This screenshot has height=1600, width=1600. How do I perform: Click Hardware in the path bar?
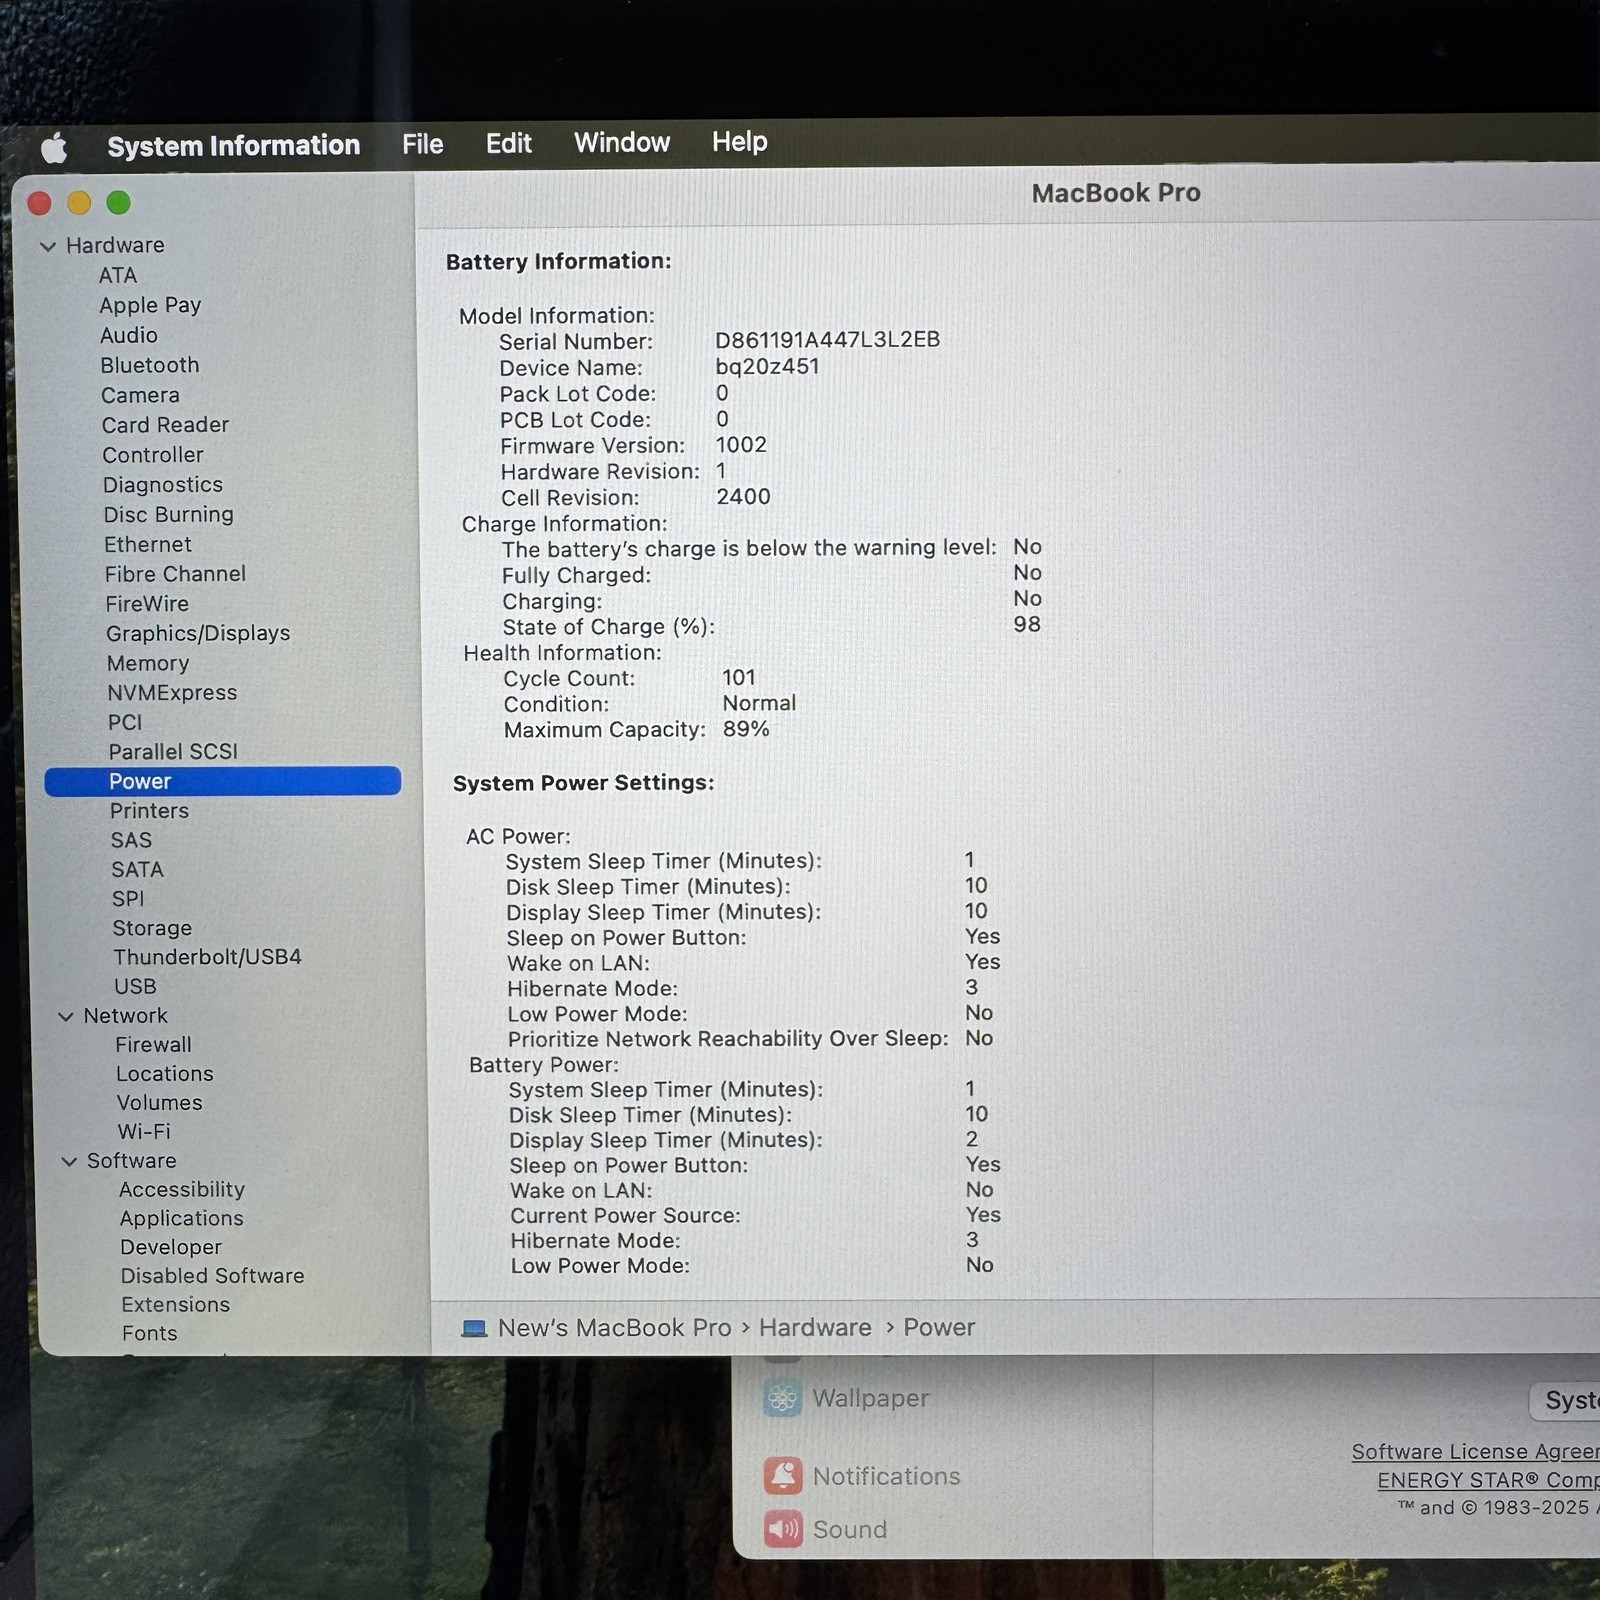[815, 1327]
